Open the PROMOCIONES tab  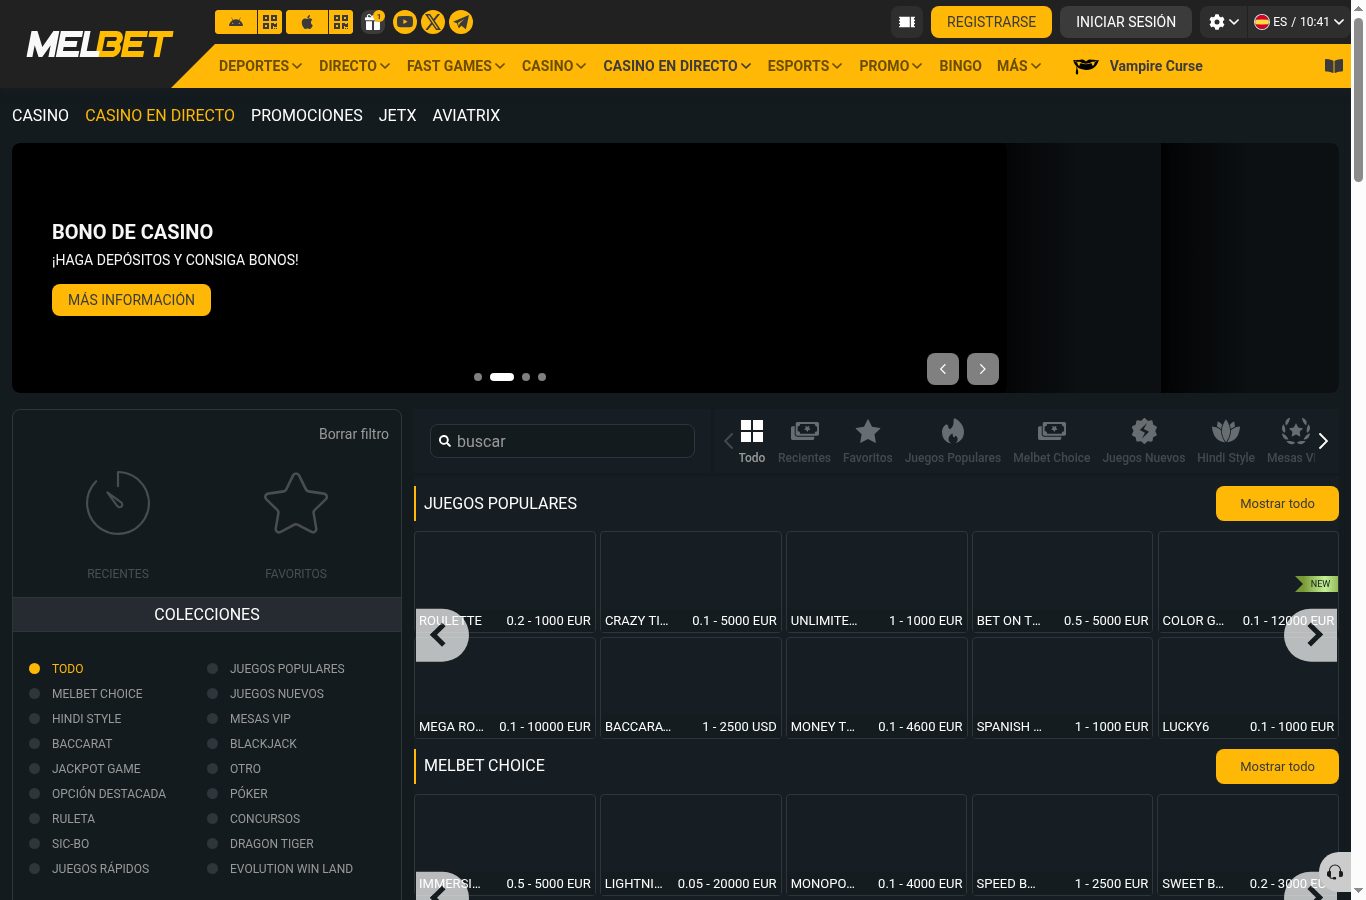point(307,116)
